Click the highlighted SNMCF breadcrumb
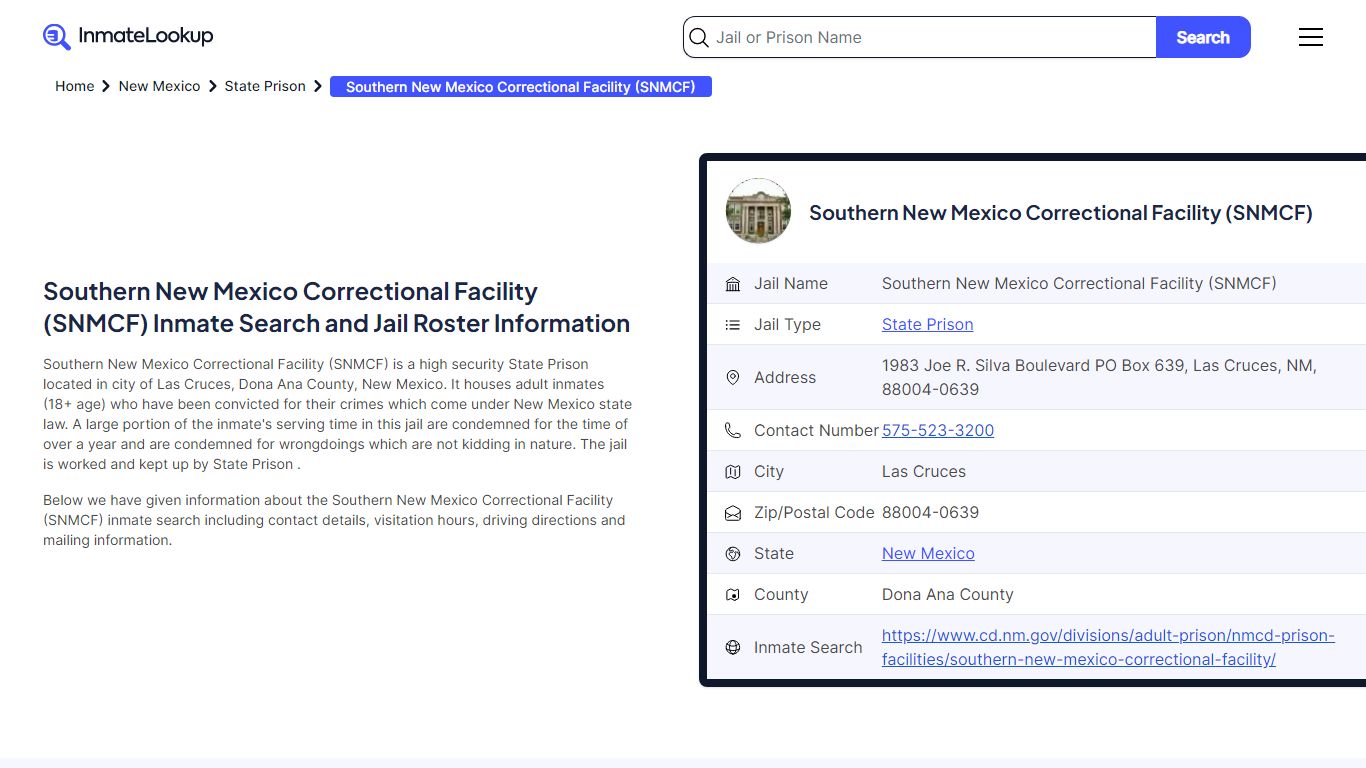 (x=521, y=87)
